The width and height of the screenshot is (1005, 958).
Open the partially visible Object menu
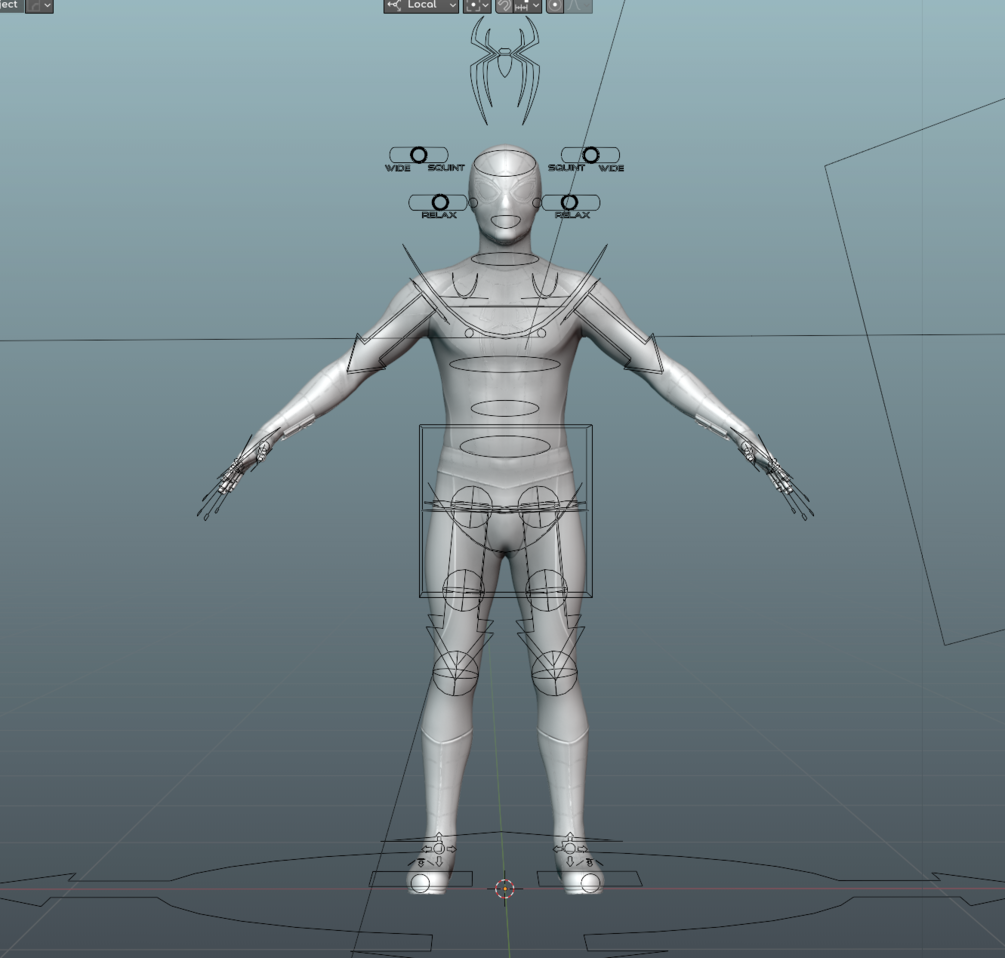tap(10, 5)
